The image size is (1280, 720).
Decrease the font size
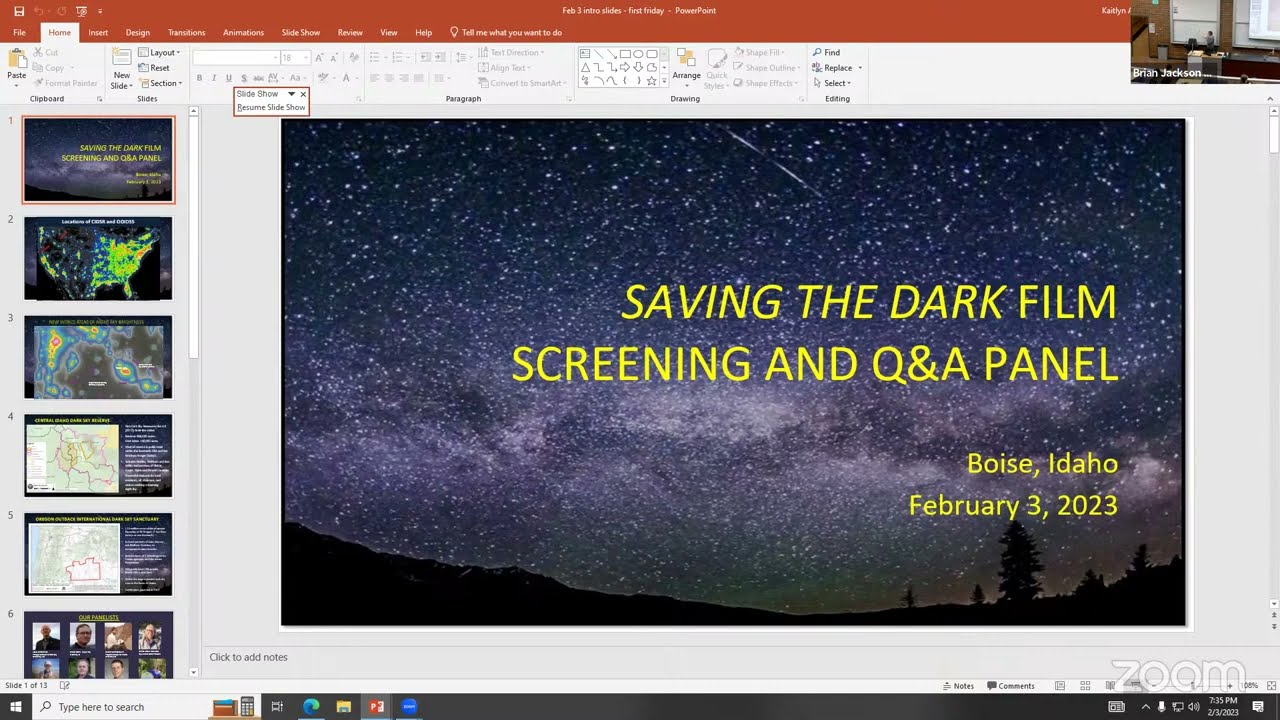335,58
